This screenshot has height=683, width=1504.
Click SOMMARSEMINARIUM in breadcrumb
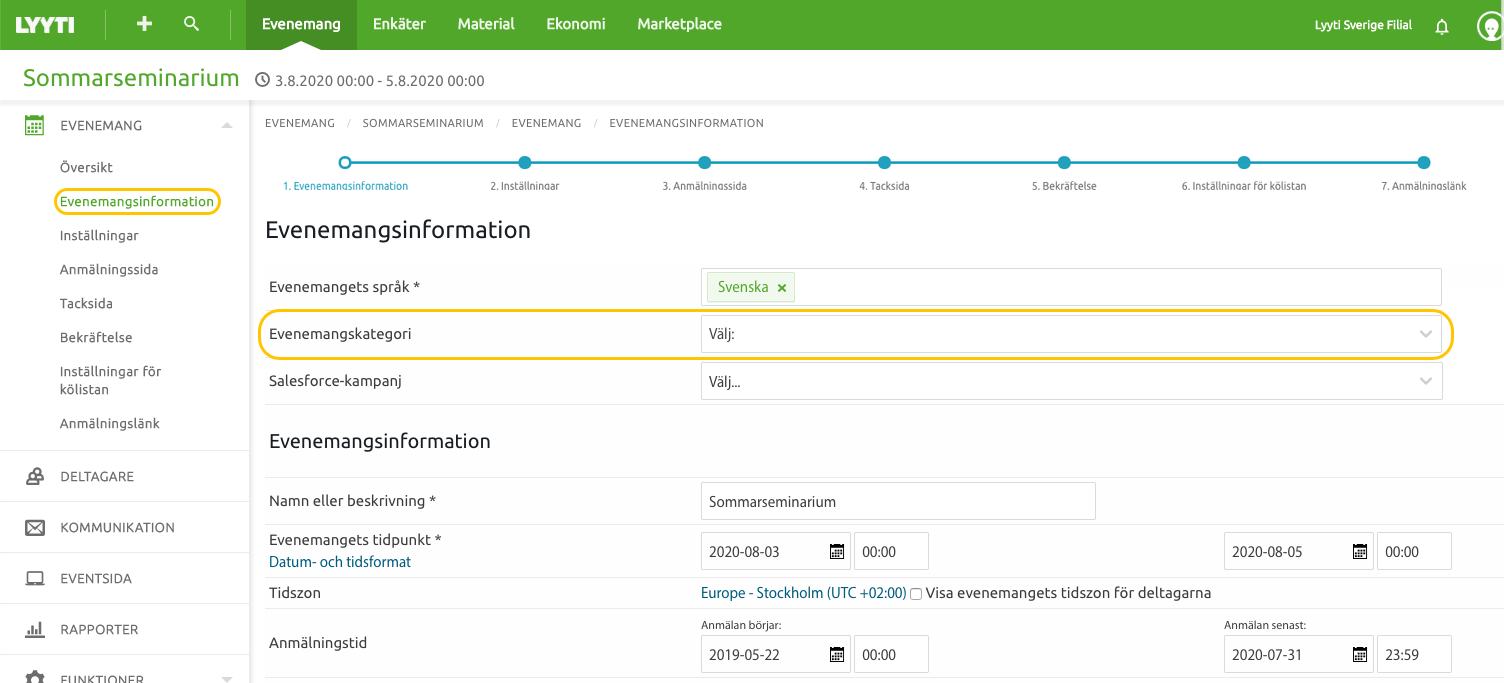coord(423,123)
